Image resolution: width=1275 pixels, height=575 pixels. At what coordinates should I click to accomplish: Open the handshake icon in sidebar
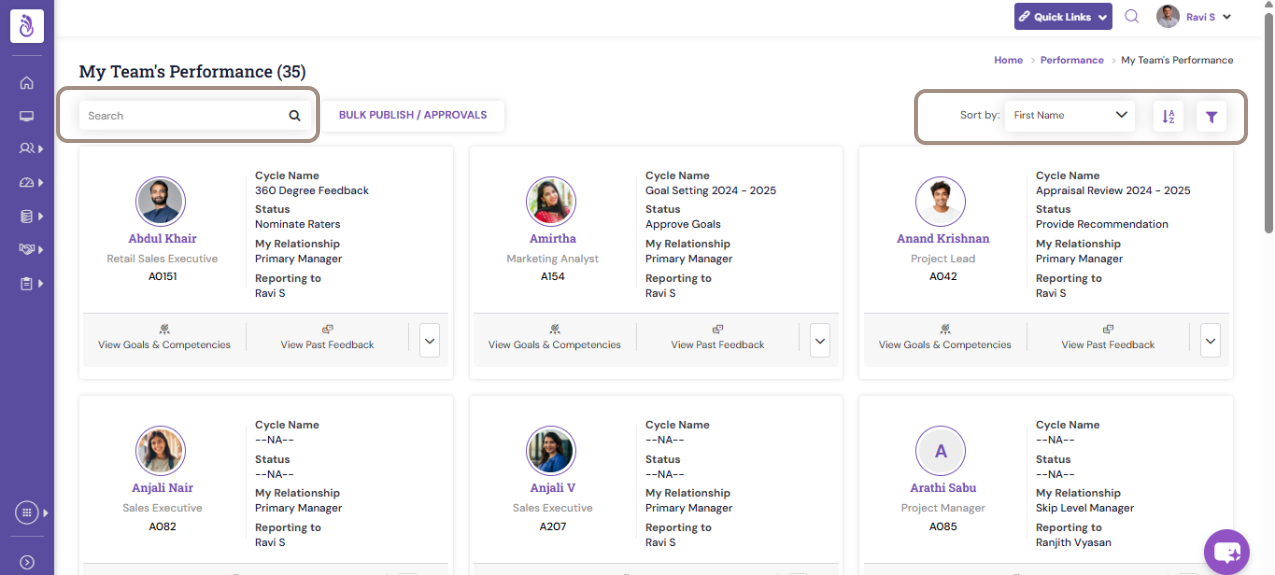pyautogui.click(x=26, y=249)
